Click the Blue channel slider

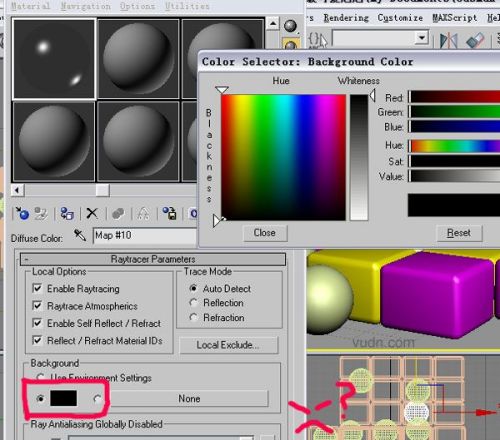click(x=455, y=127)
